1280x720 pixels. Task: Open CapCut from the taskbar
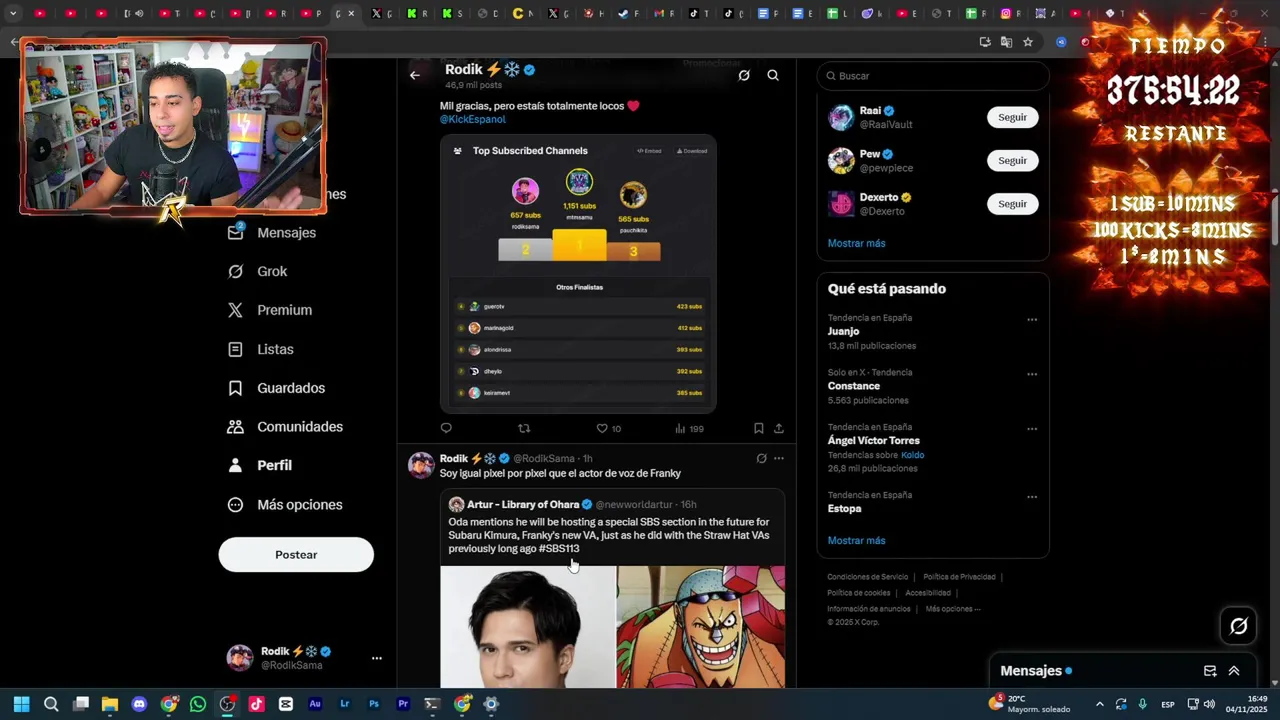(286, 704)
